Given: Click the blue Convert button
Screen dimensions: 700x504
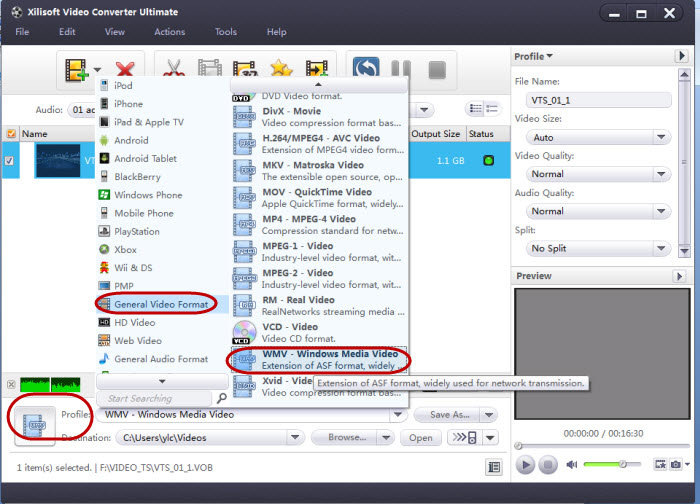Looking at the screenshot, I should click(x=366, y=69).
